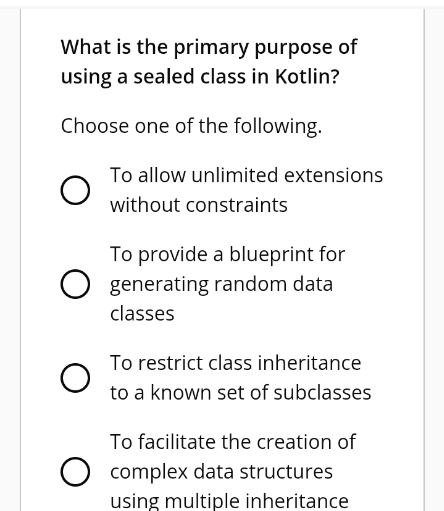Pick radio button for multiple inheritance option
This screenshot has height=511, width=444.
pyautogui.click(x=75, y=472)
